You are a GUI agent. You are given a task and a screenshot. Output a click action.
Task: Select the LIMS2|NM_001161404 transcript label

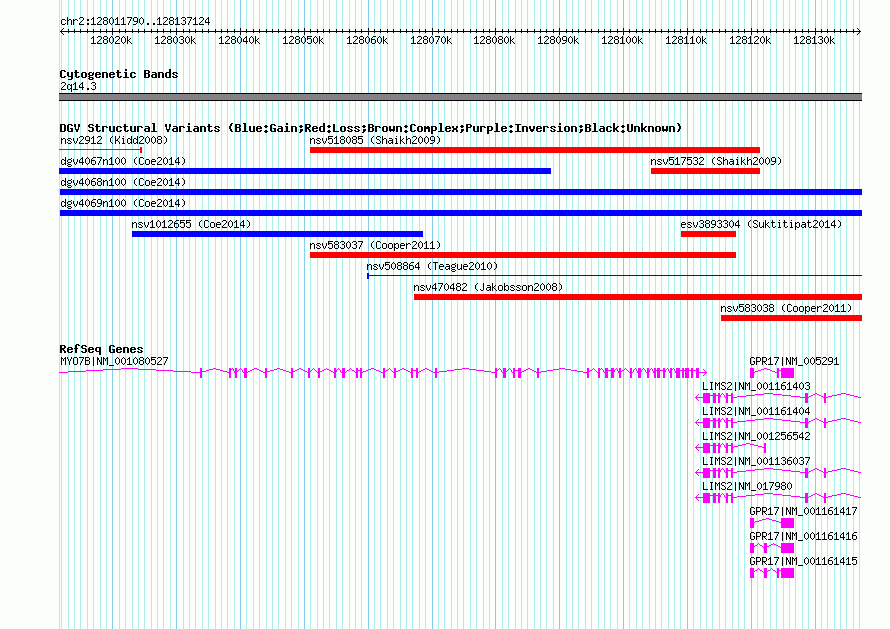[x=756, y=411]
